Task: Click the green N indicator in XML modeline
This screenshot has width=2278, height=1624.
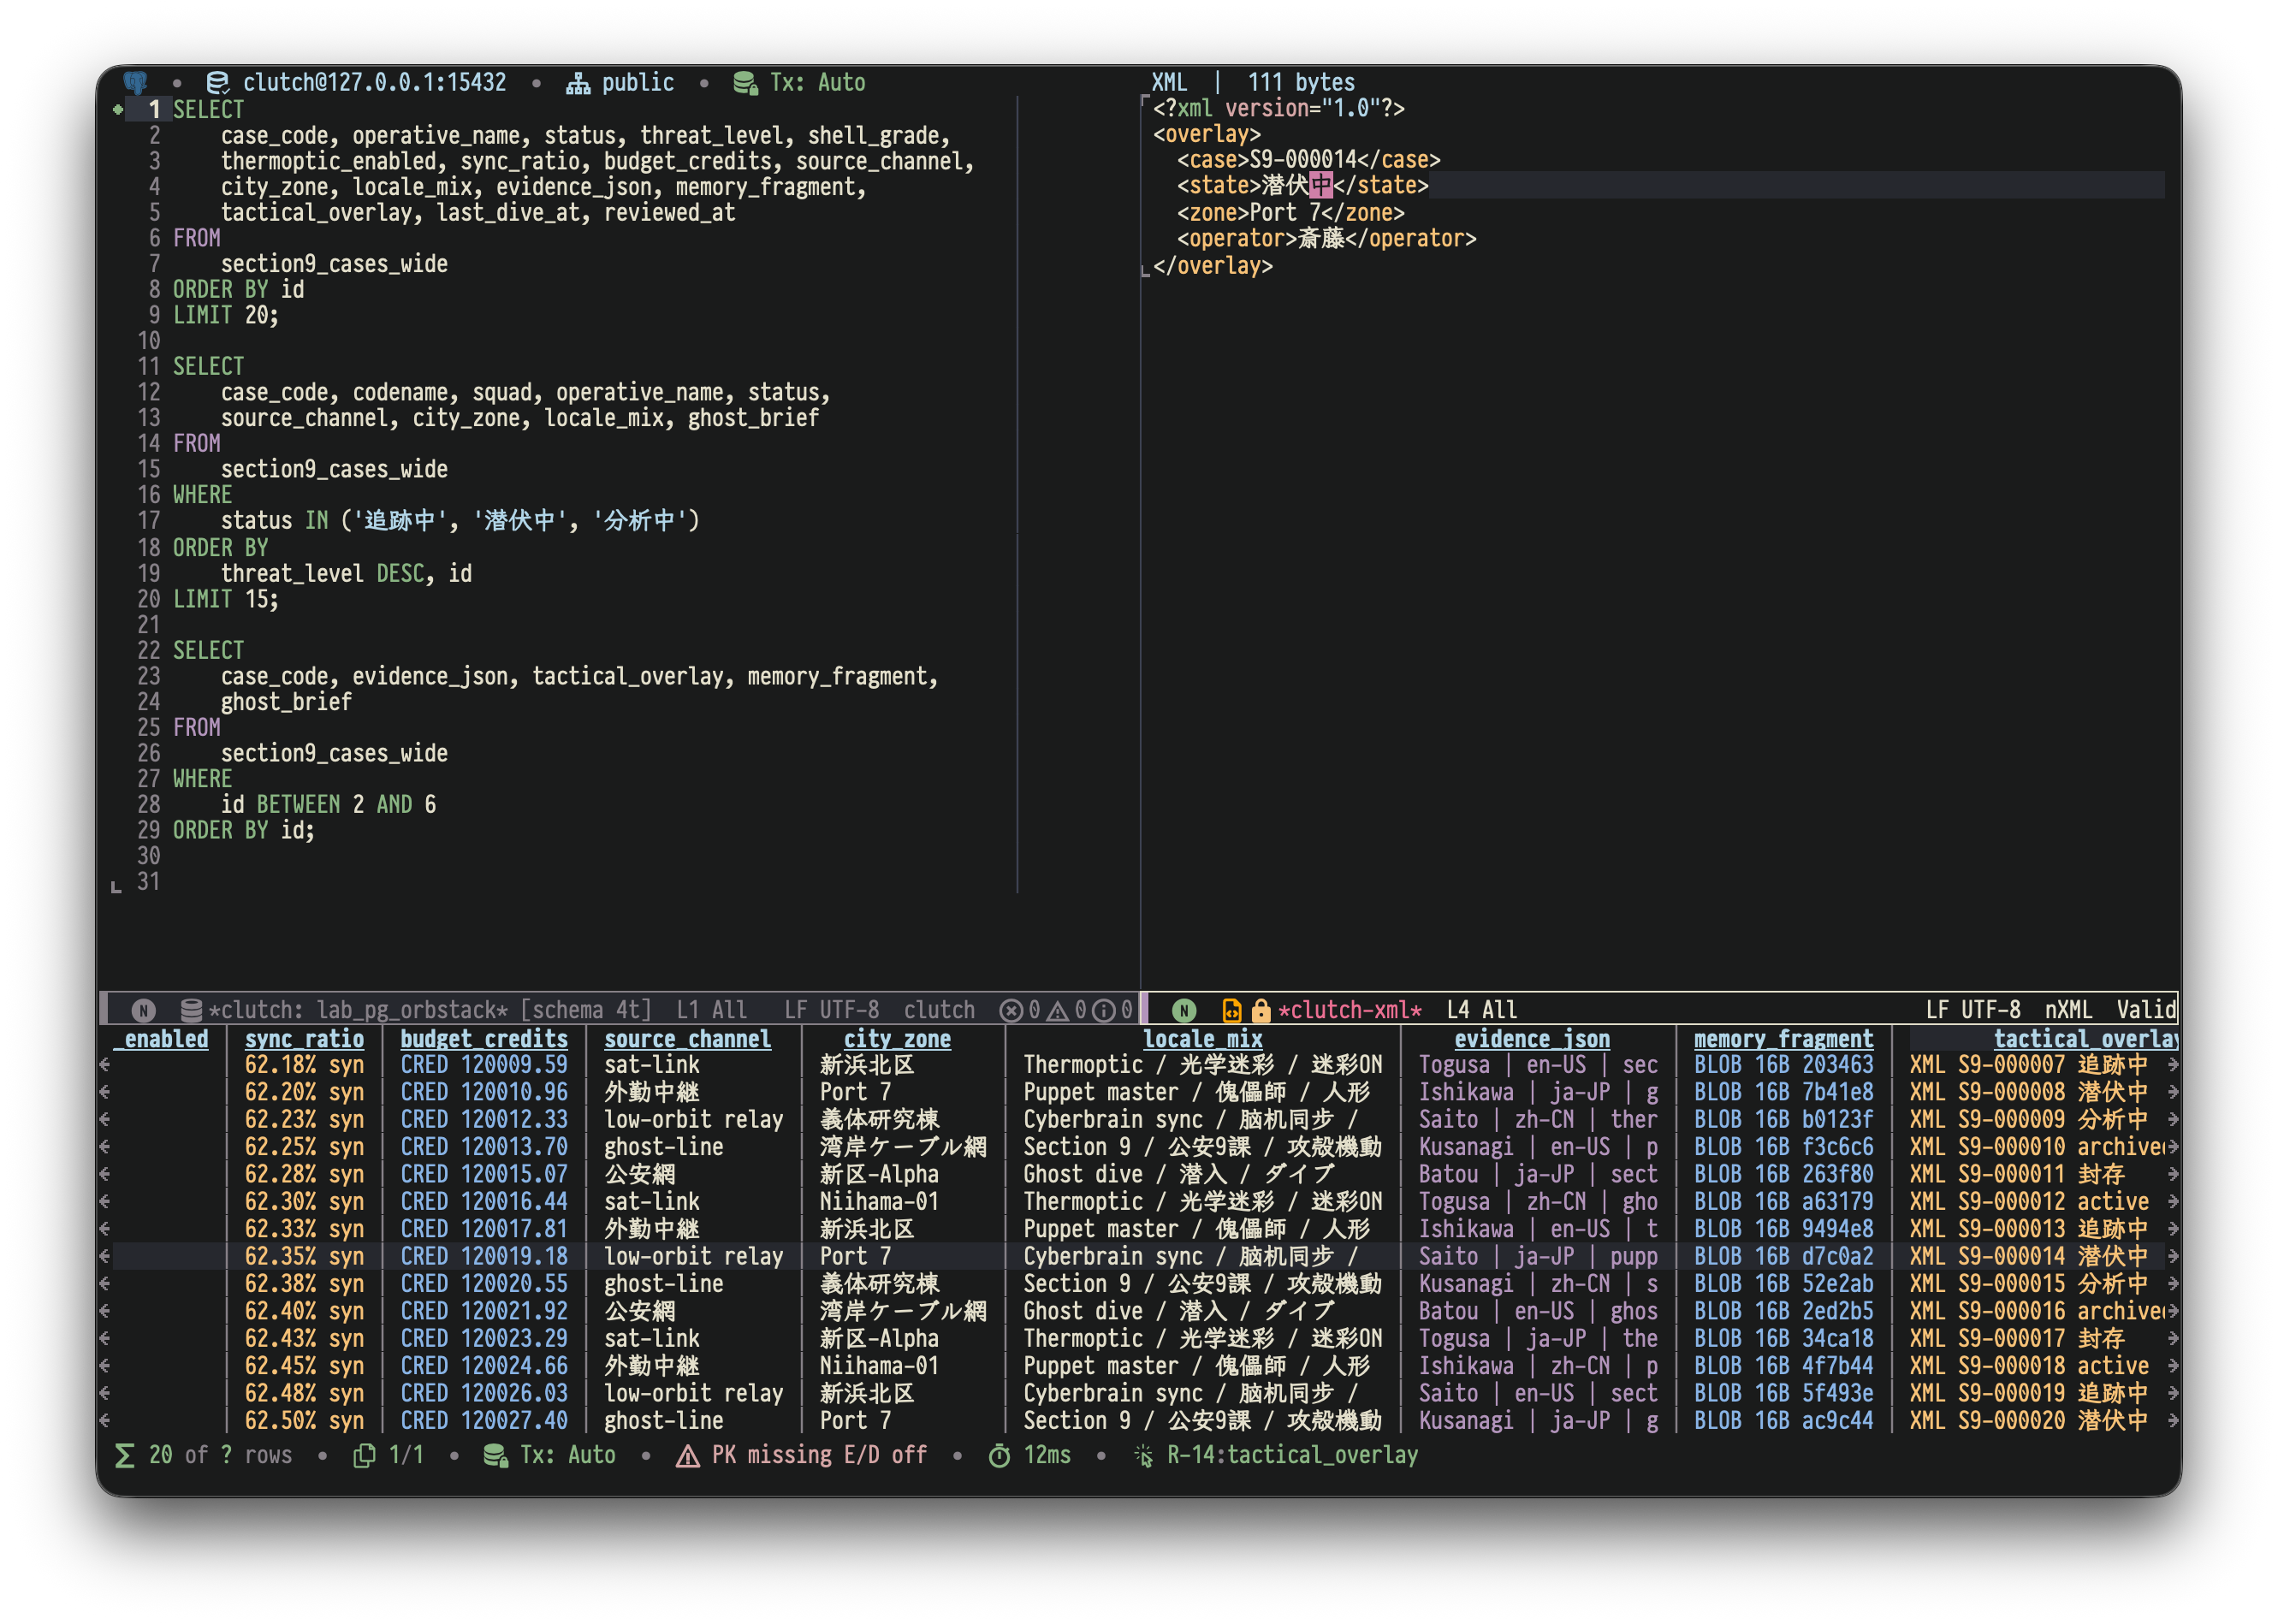Action: coord(1184,1010)
